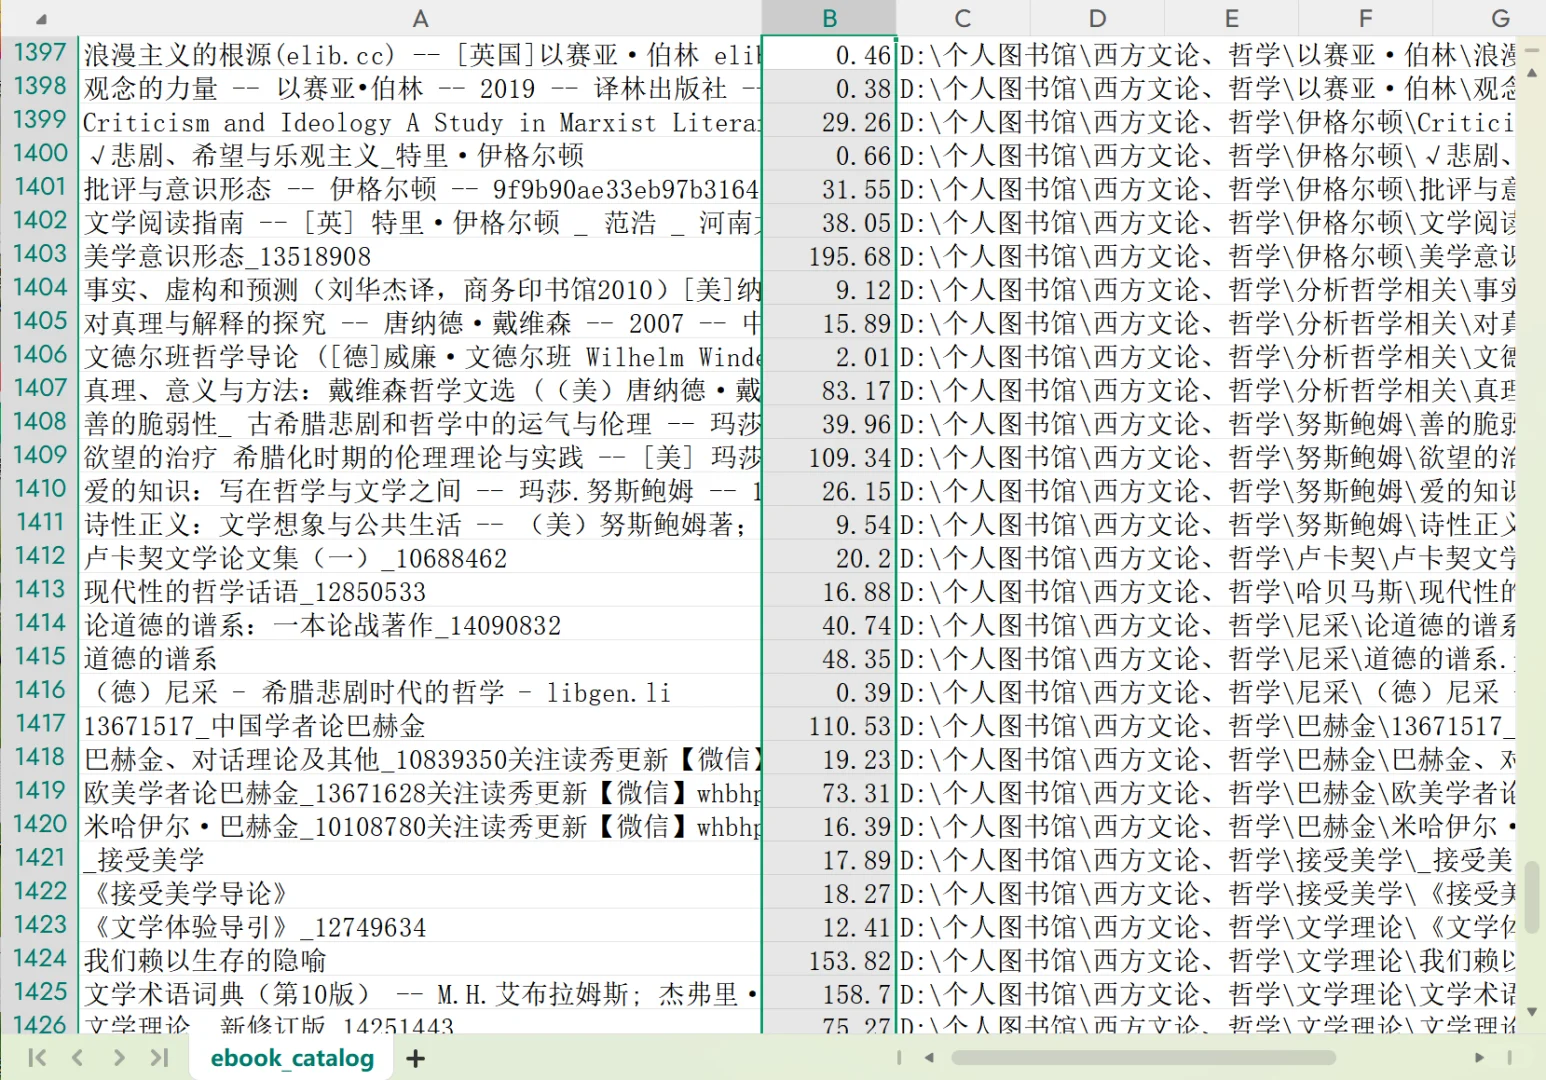Select size value 20.2
Image resolution: width=1546 pixels, height=1080 pixels.
click(x=829, y=558)
